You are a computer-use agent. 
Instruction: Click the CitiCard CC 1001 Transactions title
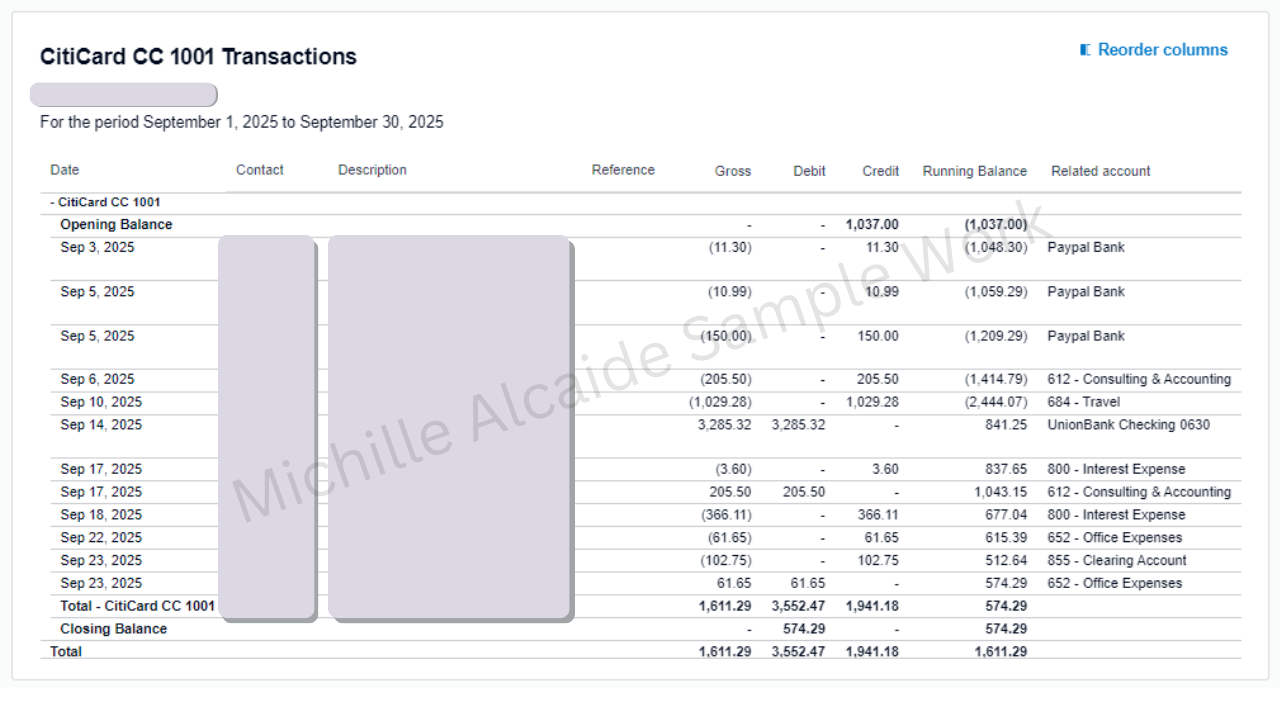click(198, 57)
